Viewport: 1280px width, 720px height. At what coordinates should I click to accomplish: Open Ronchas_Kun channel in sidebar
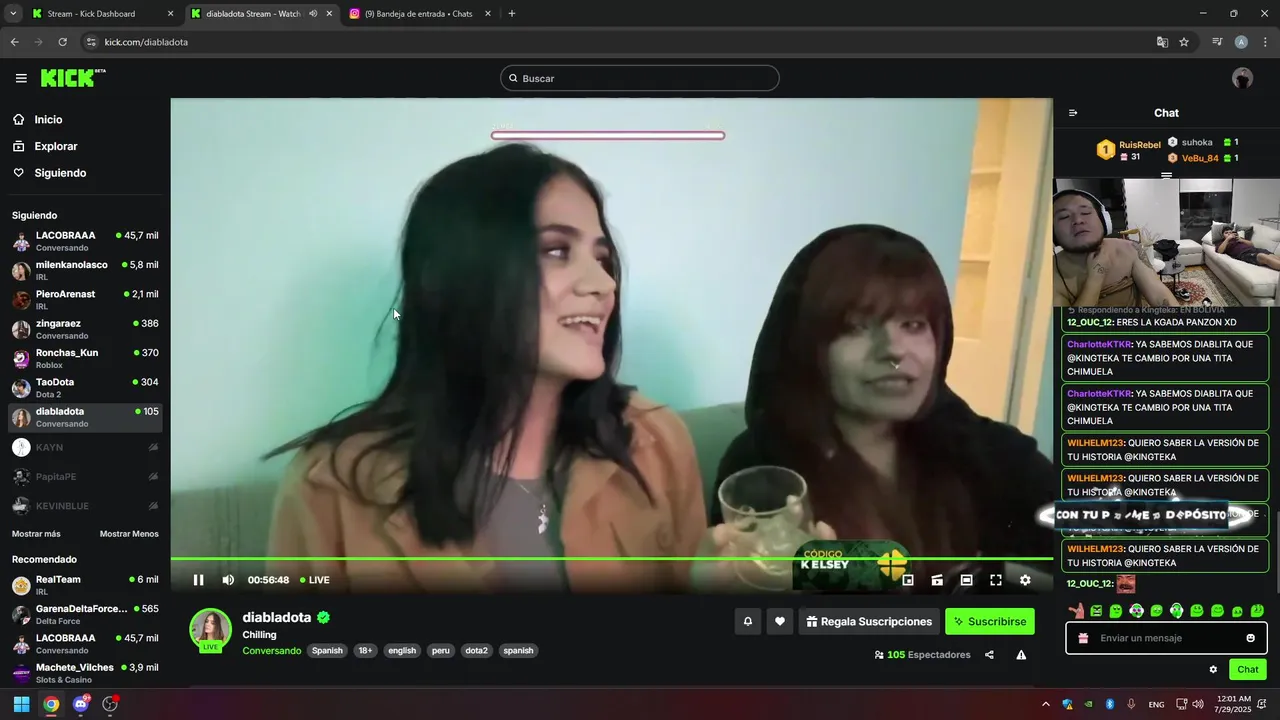click(x=85, y=358)
